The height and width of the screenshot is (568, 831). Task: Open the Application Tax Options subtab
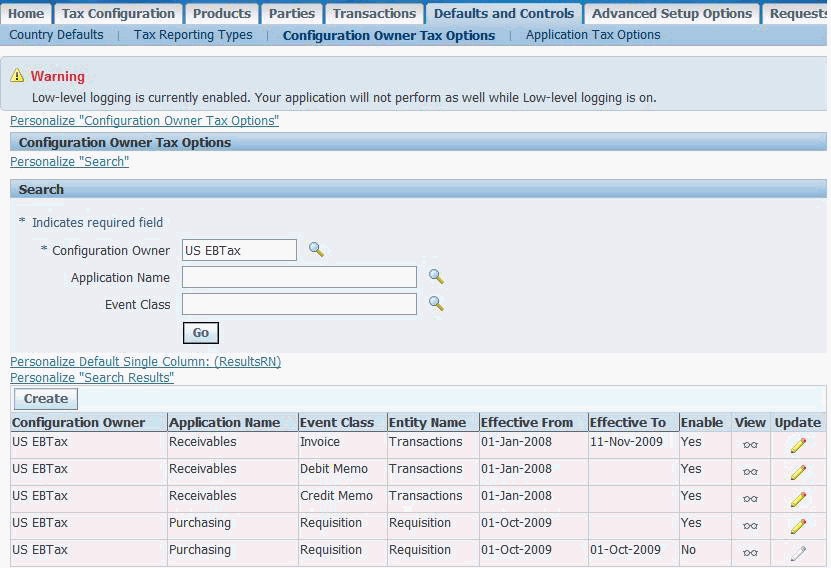pyautogui.click(x=593, y=34)
